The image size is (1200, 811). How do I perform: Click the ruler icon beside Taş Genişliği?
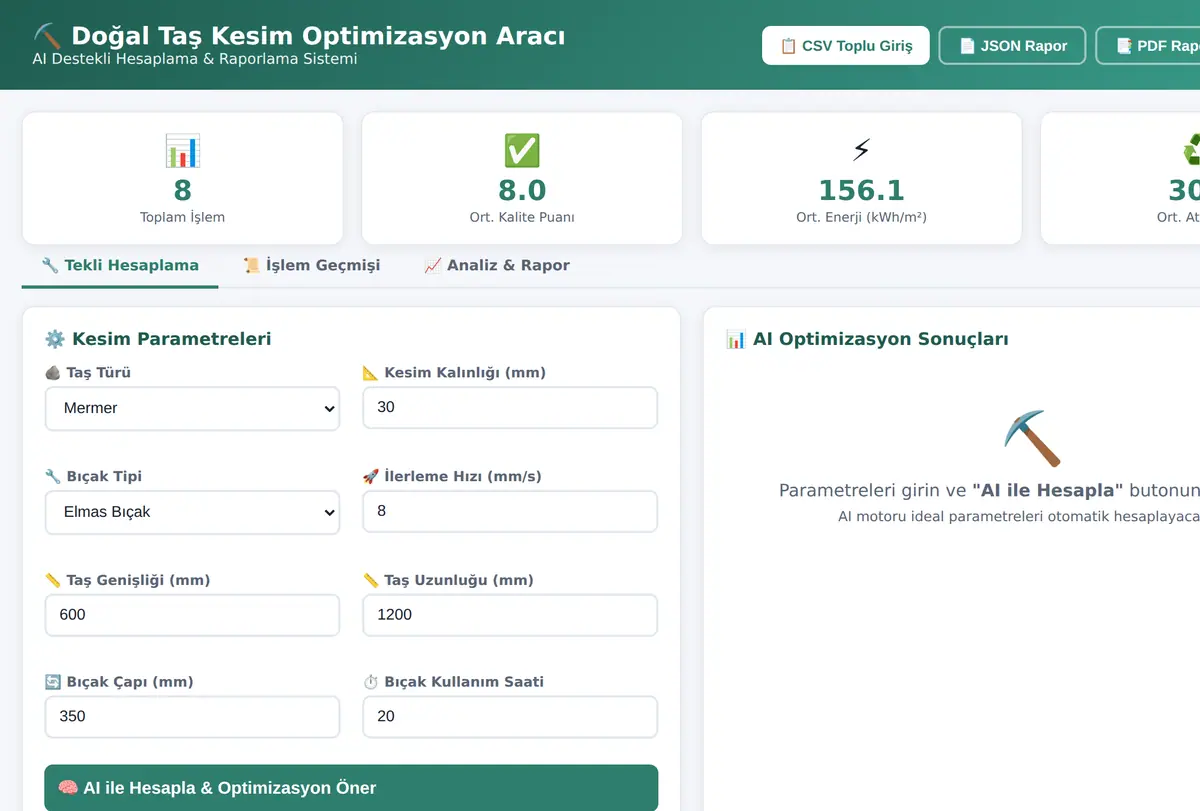(53, 580)
